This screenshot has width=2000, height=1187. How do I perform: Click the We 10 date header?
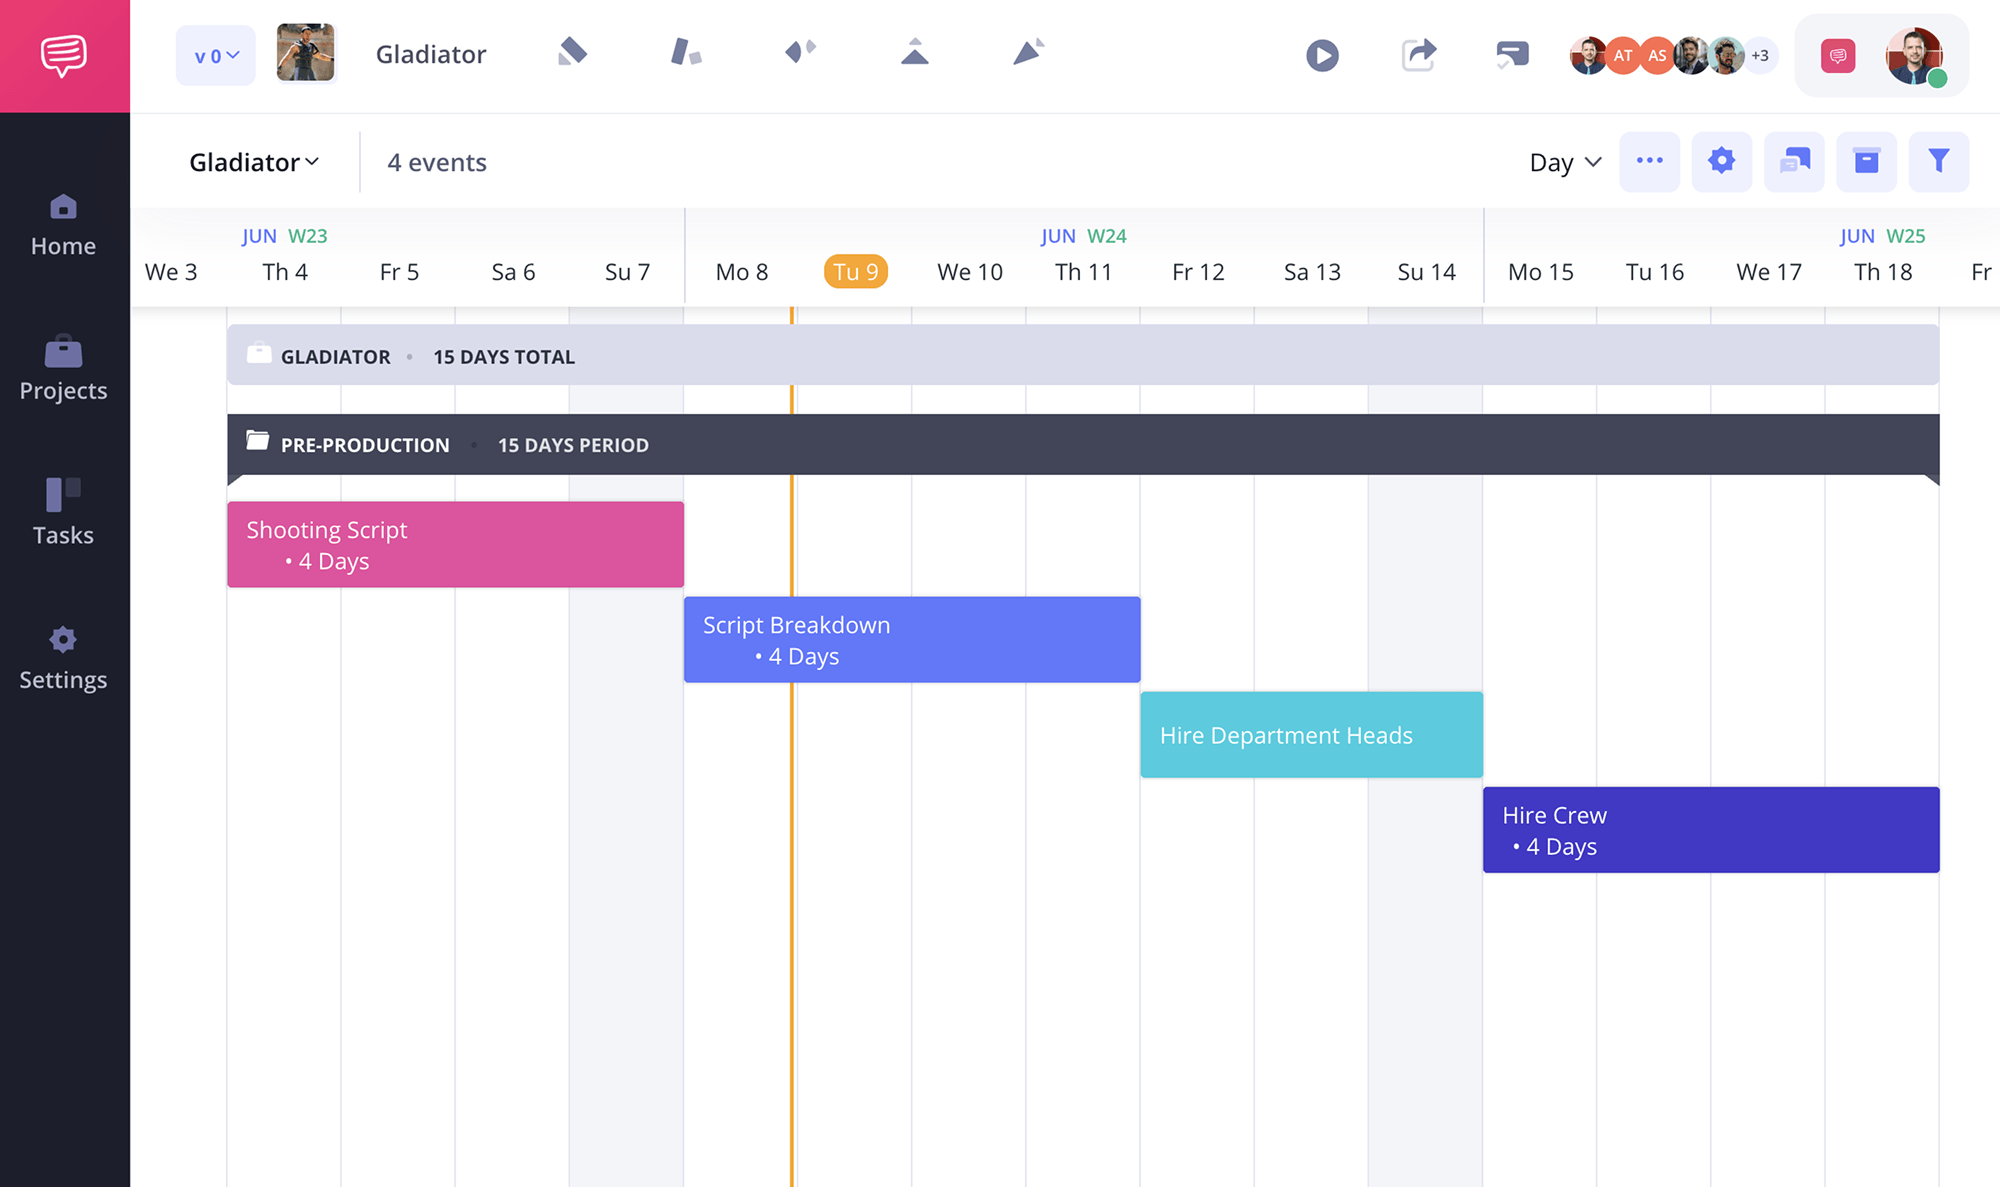point(970,272)
